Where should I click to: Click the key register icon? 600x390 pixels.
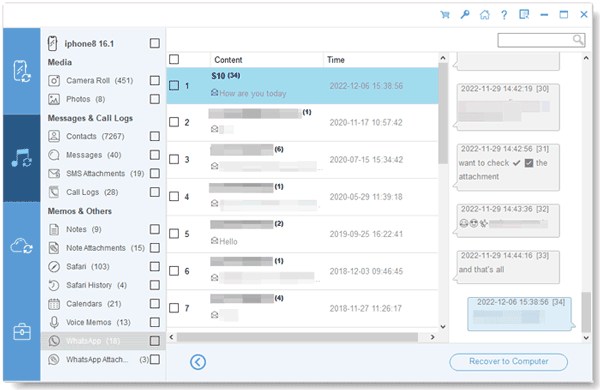(x=465, y=15)
